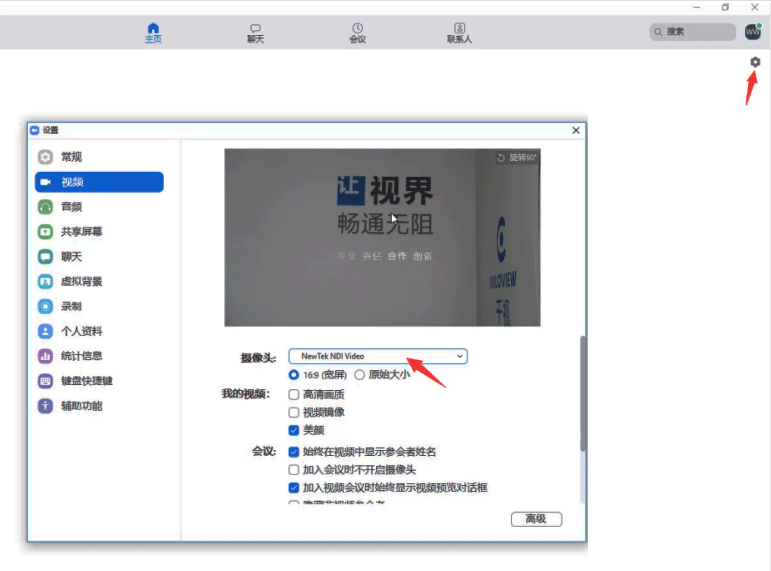Screen dimensions: 771x571
Task: Switch to the 聊天 chat tab
Action: point(255,33)
